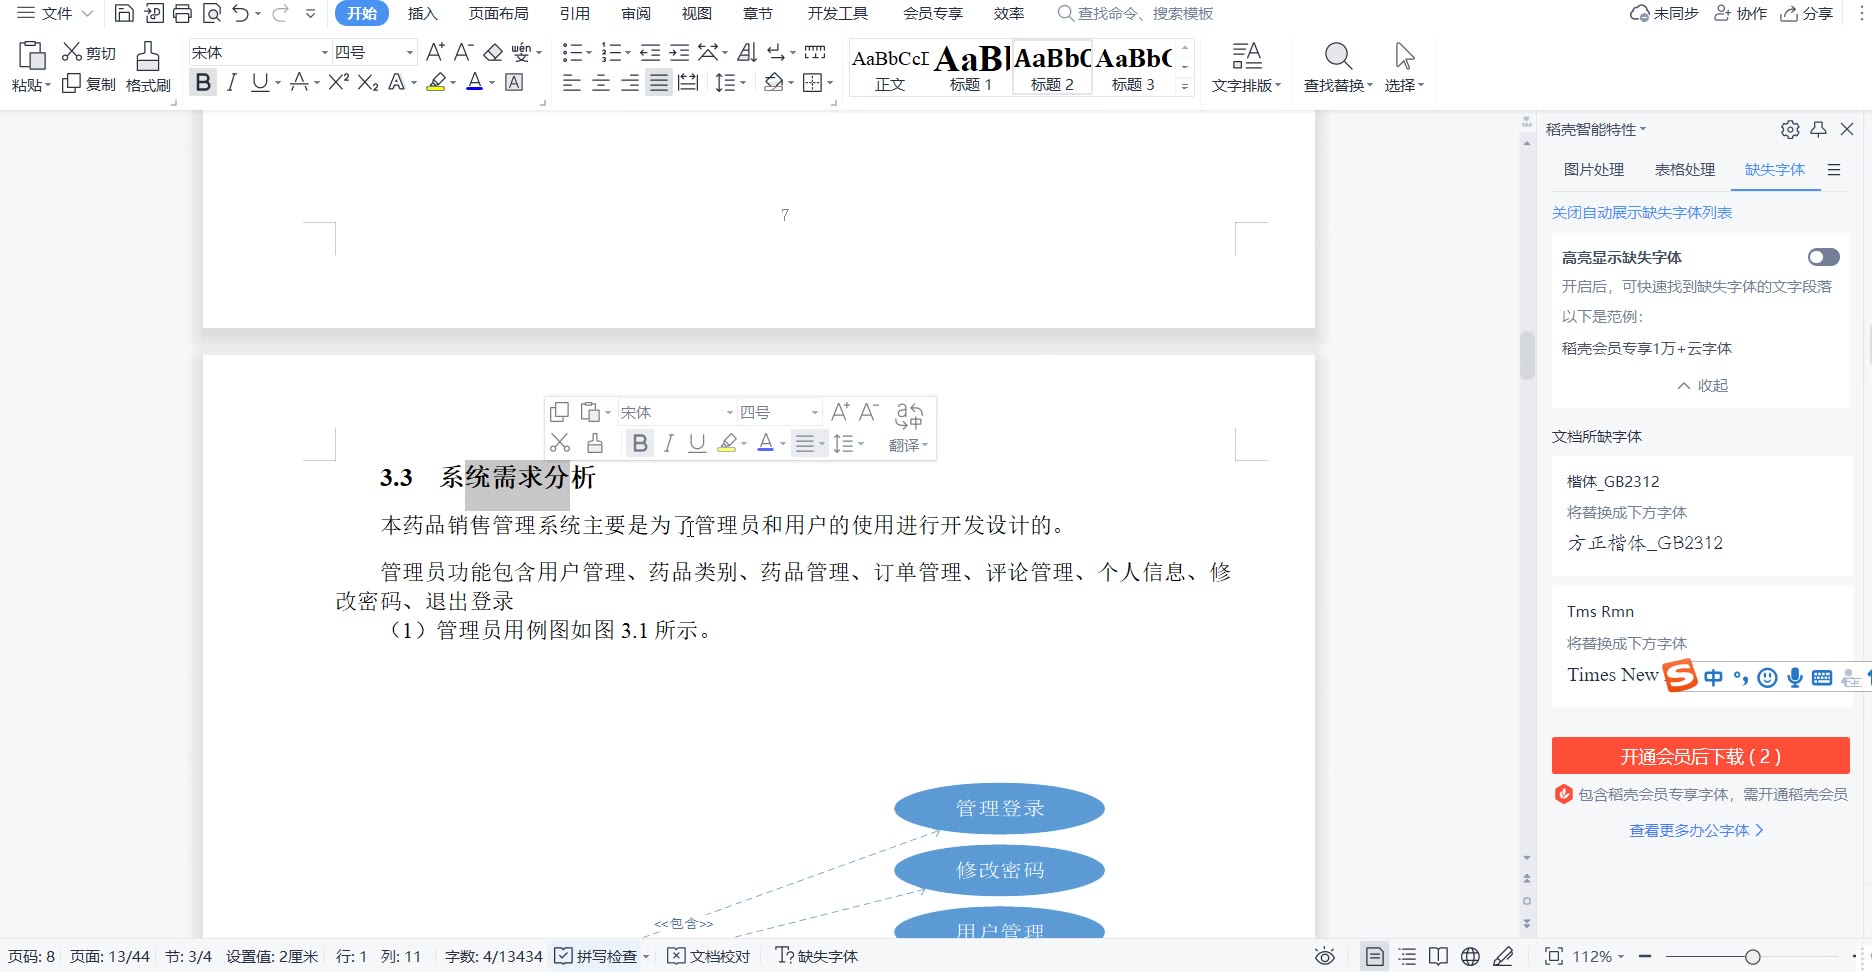Toggle justify alignment in ribbon

pos(658,83)
